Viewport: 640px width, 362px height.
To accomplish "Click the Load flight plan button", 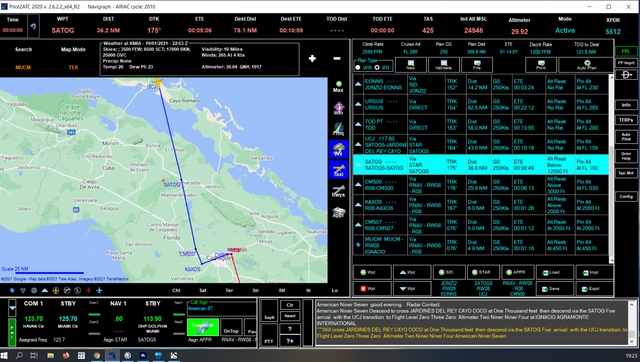I will pos(554,272).
